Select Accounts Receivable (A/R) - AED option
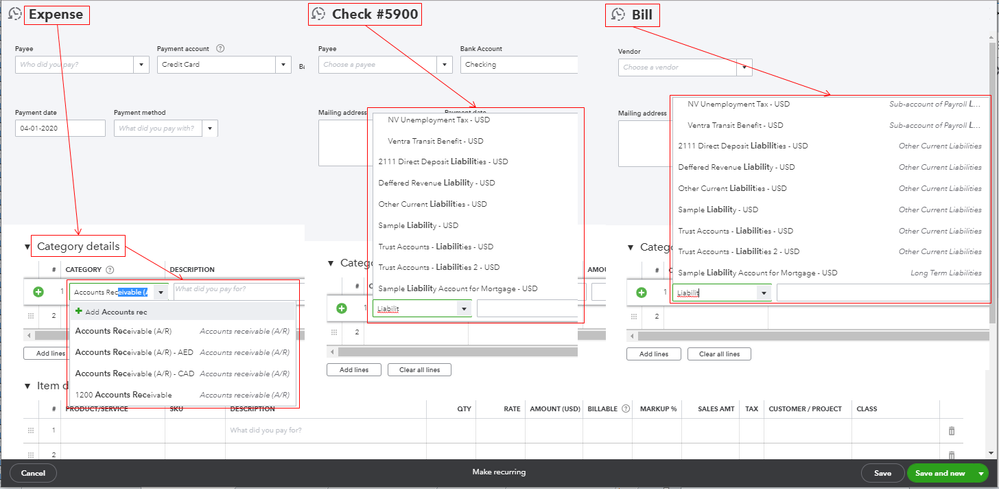This screenshot has width=999, height=489. [x=182, y=352]
